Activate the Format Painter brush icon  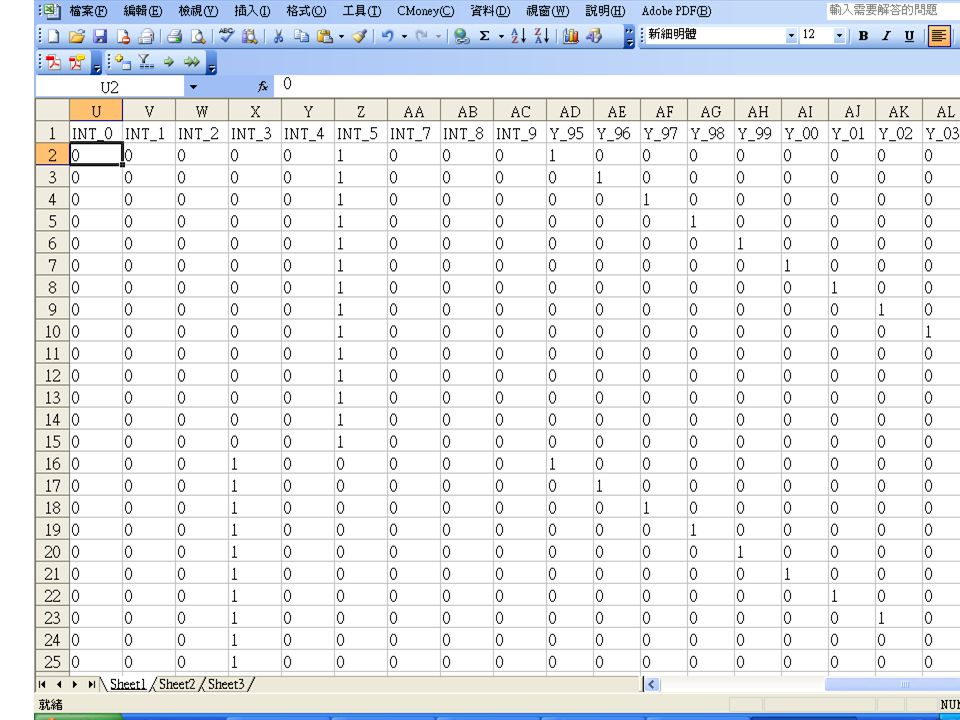click(361, 37)
